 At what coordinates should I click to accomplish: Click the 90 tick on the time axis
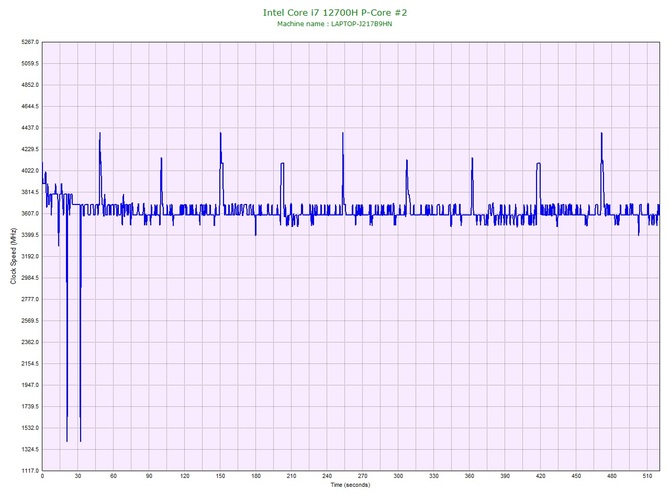point(149,476)
